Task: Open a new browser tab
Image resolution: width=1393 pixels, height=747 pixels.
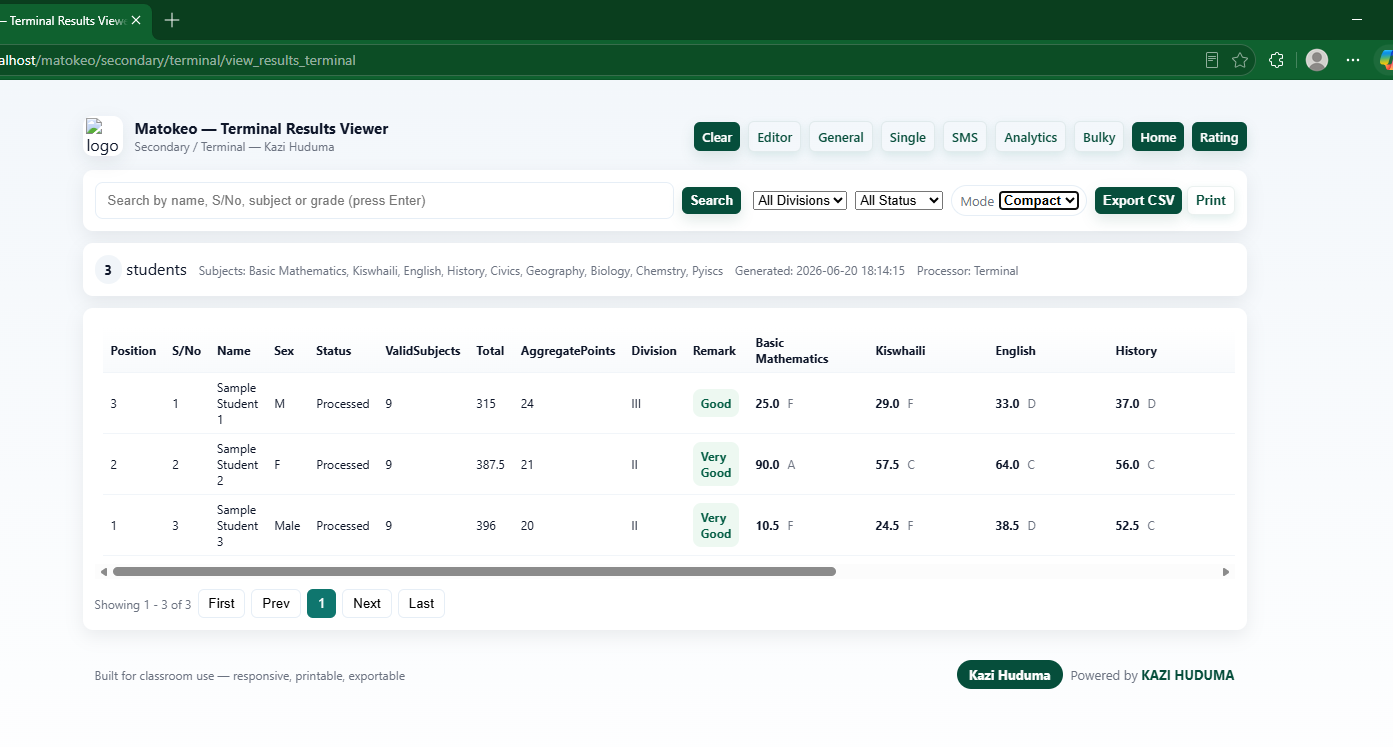Action: 172,20
